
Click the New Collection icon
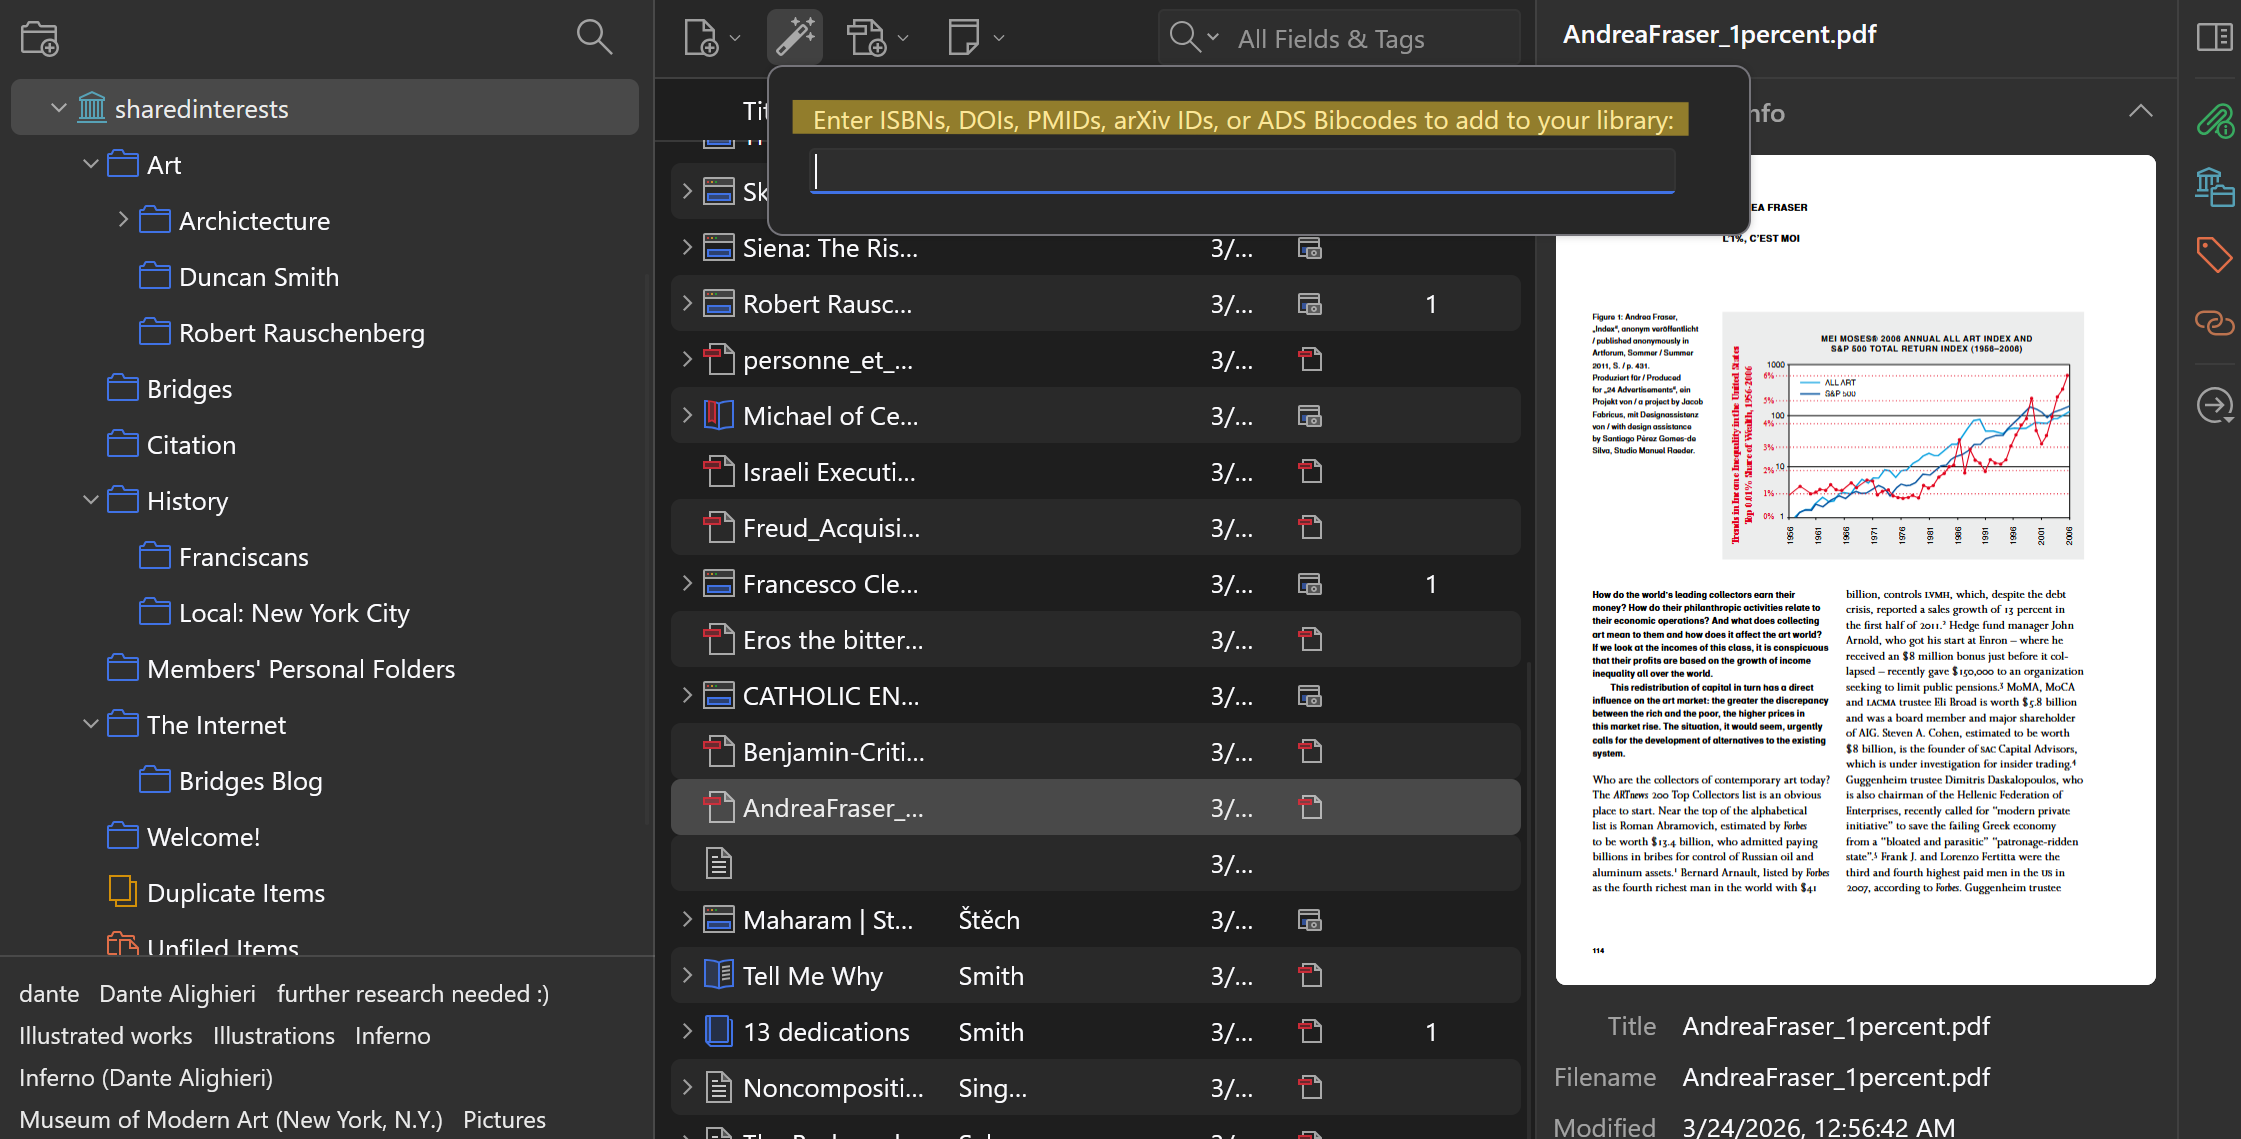pos(40,38)
